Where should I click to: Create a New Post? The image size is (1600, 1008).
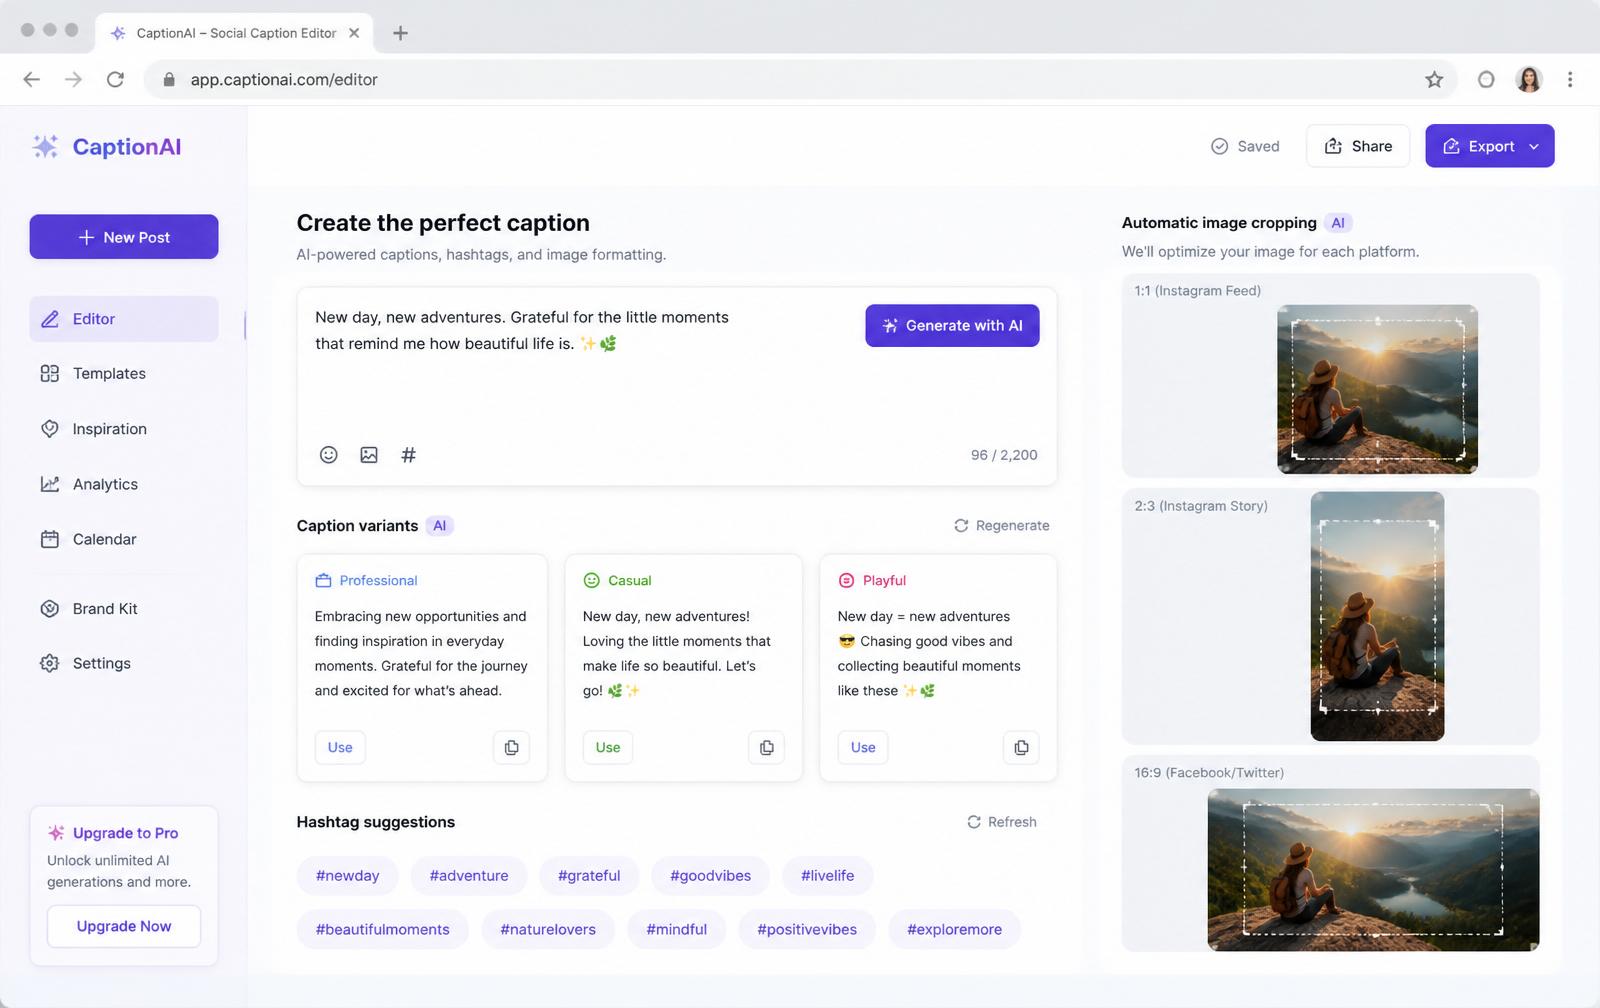(x=124, y=237)
